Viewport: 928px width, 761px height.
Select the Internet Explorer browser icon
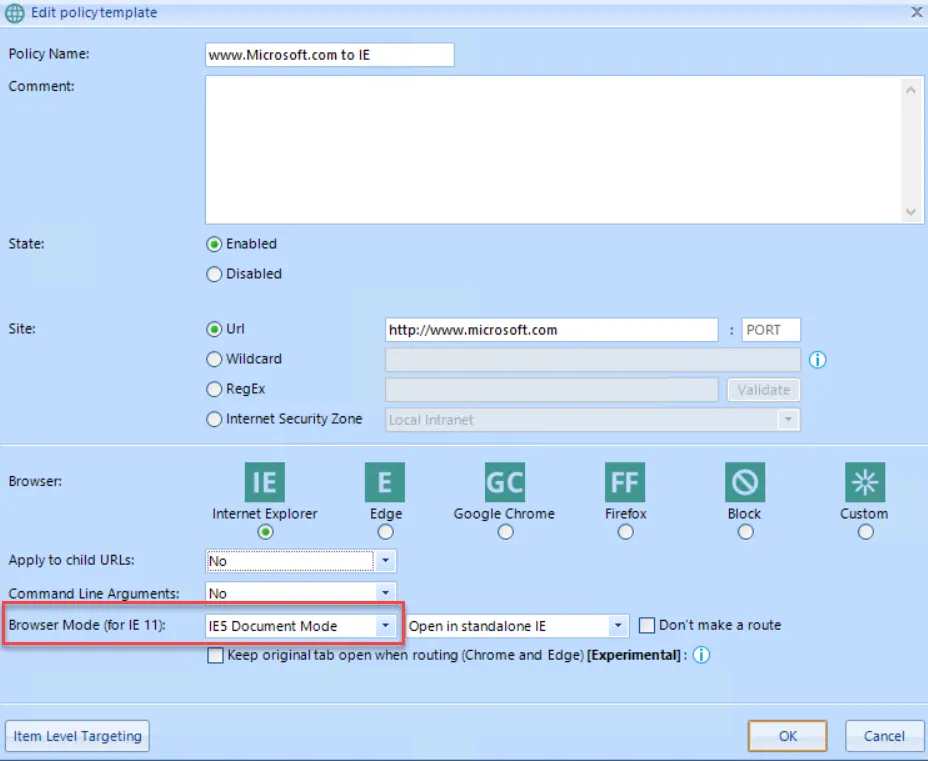click(x=265, y=482)
